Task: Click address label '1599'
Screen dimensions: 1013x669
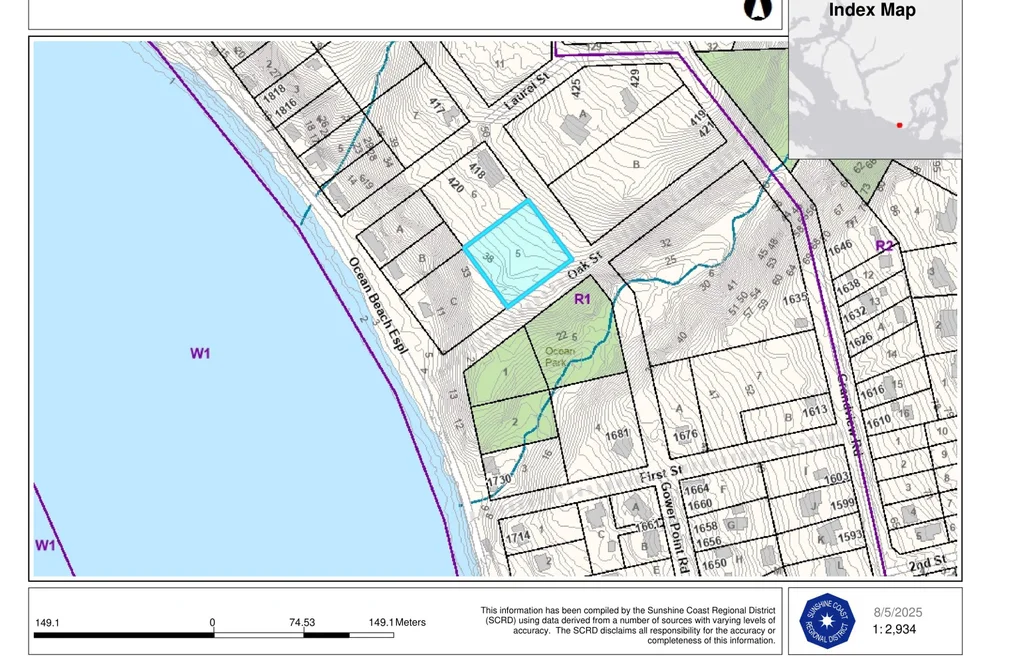Action: [843, 504]
